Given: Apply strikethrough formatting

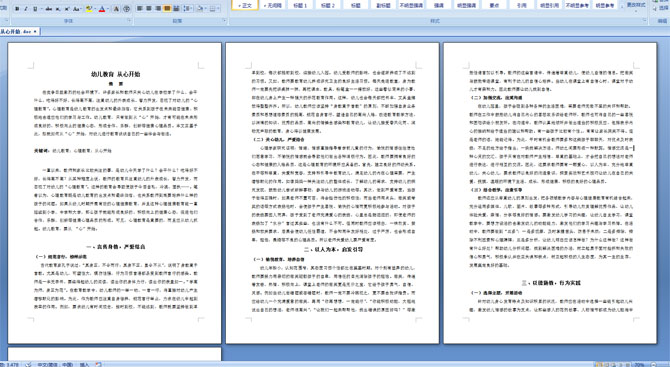Looking at the screenshot, I should point(49,9).
